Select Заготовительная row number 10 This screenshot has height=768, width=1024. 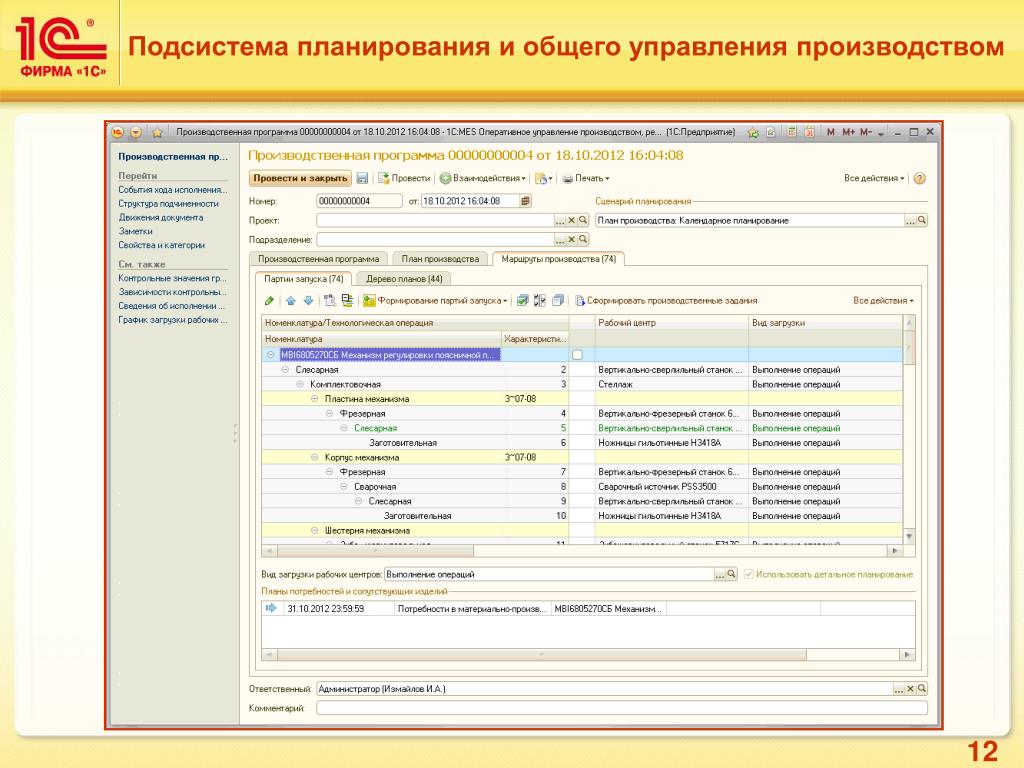pos(582,515)
